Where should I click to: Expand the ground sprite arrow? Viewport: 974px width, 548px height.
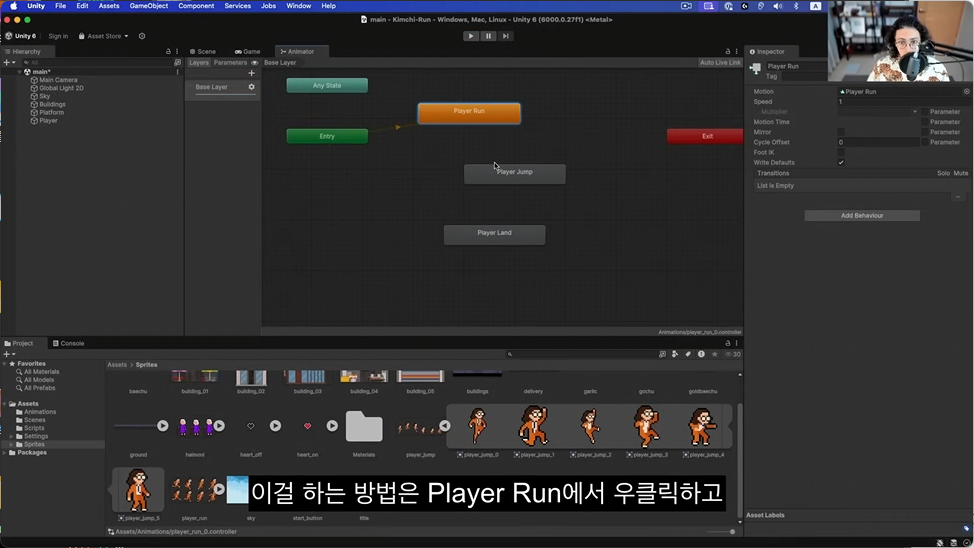pyautogui.click(x=163, y=426)
